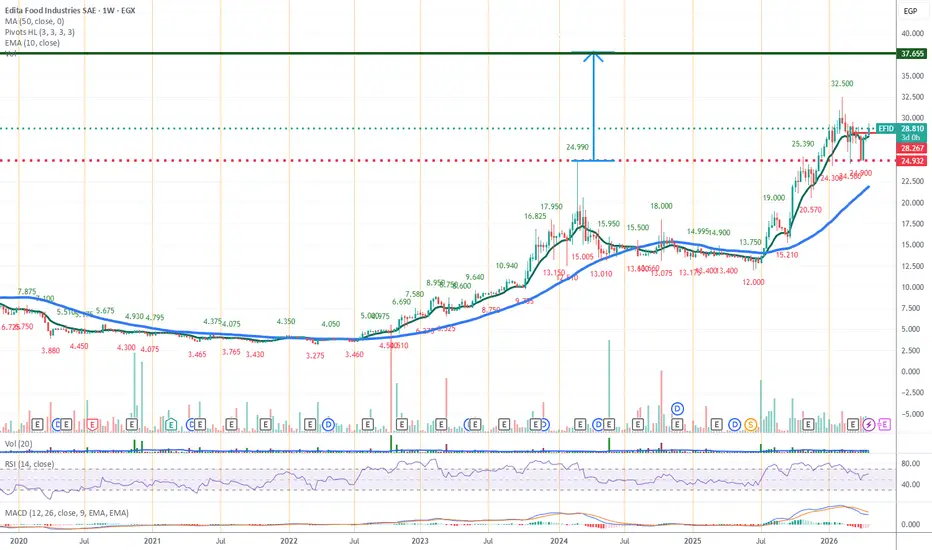Image resolution: width=932 pixels, height=550 pixels.
Task: Click the 2023 time axis label
Action: pos(420,540)
